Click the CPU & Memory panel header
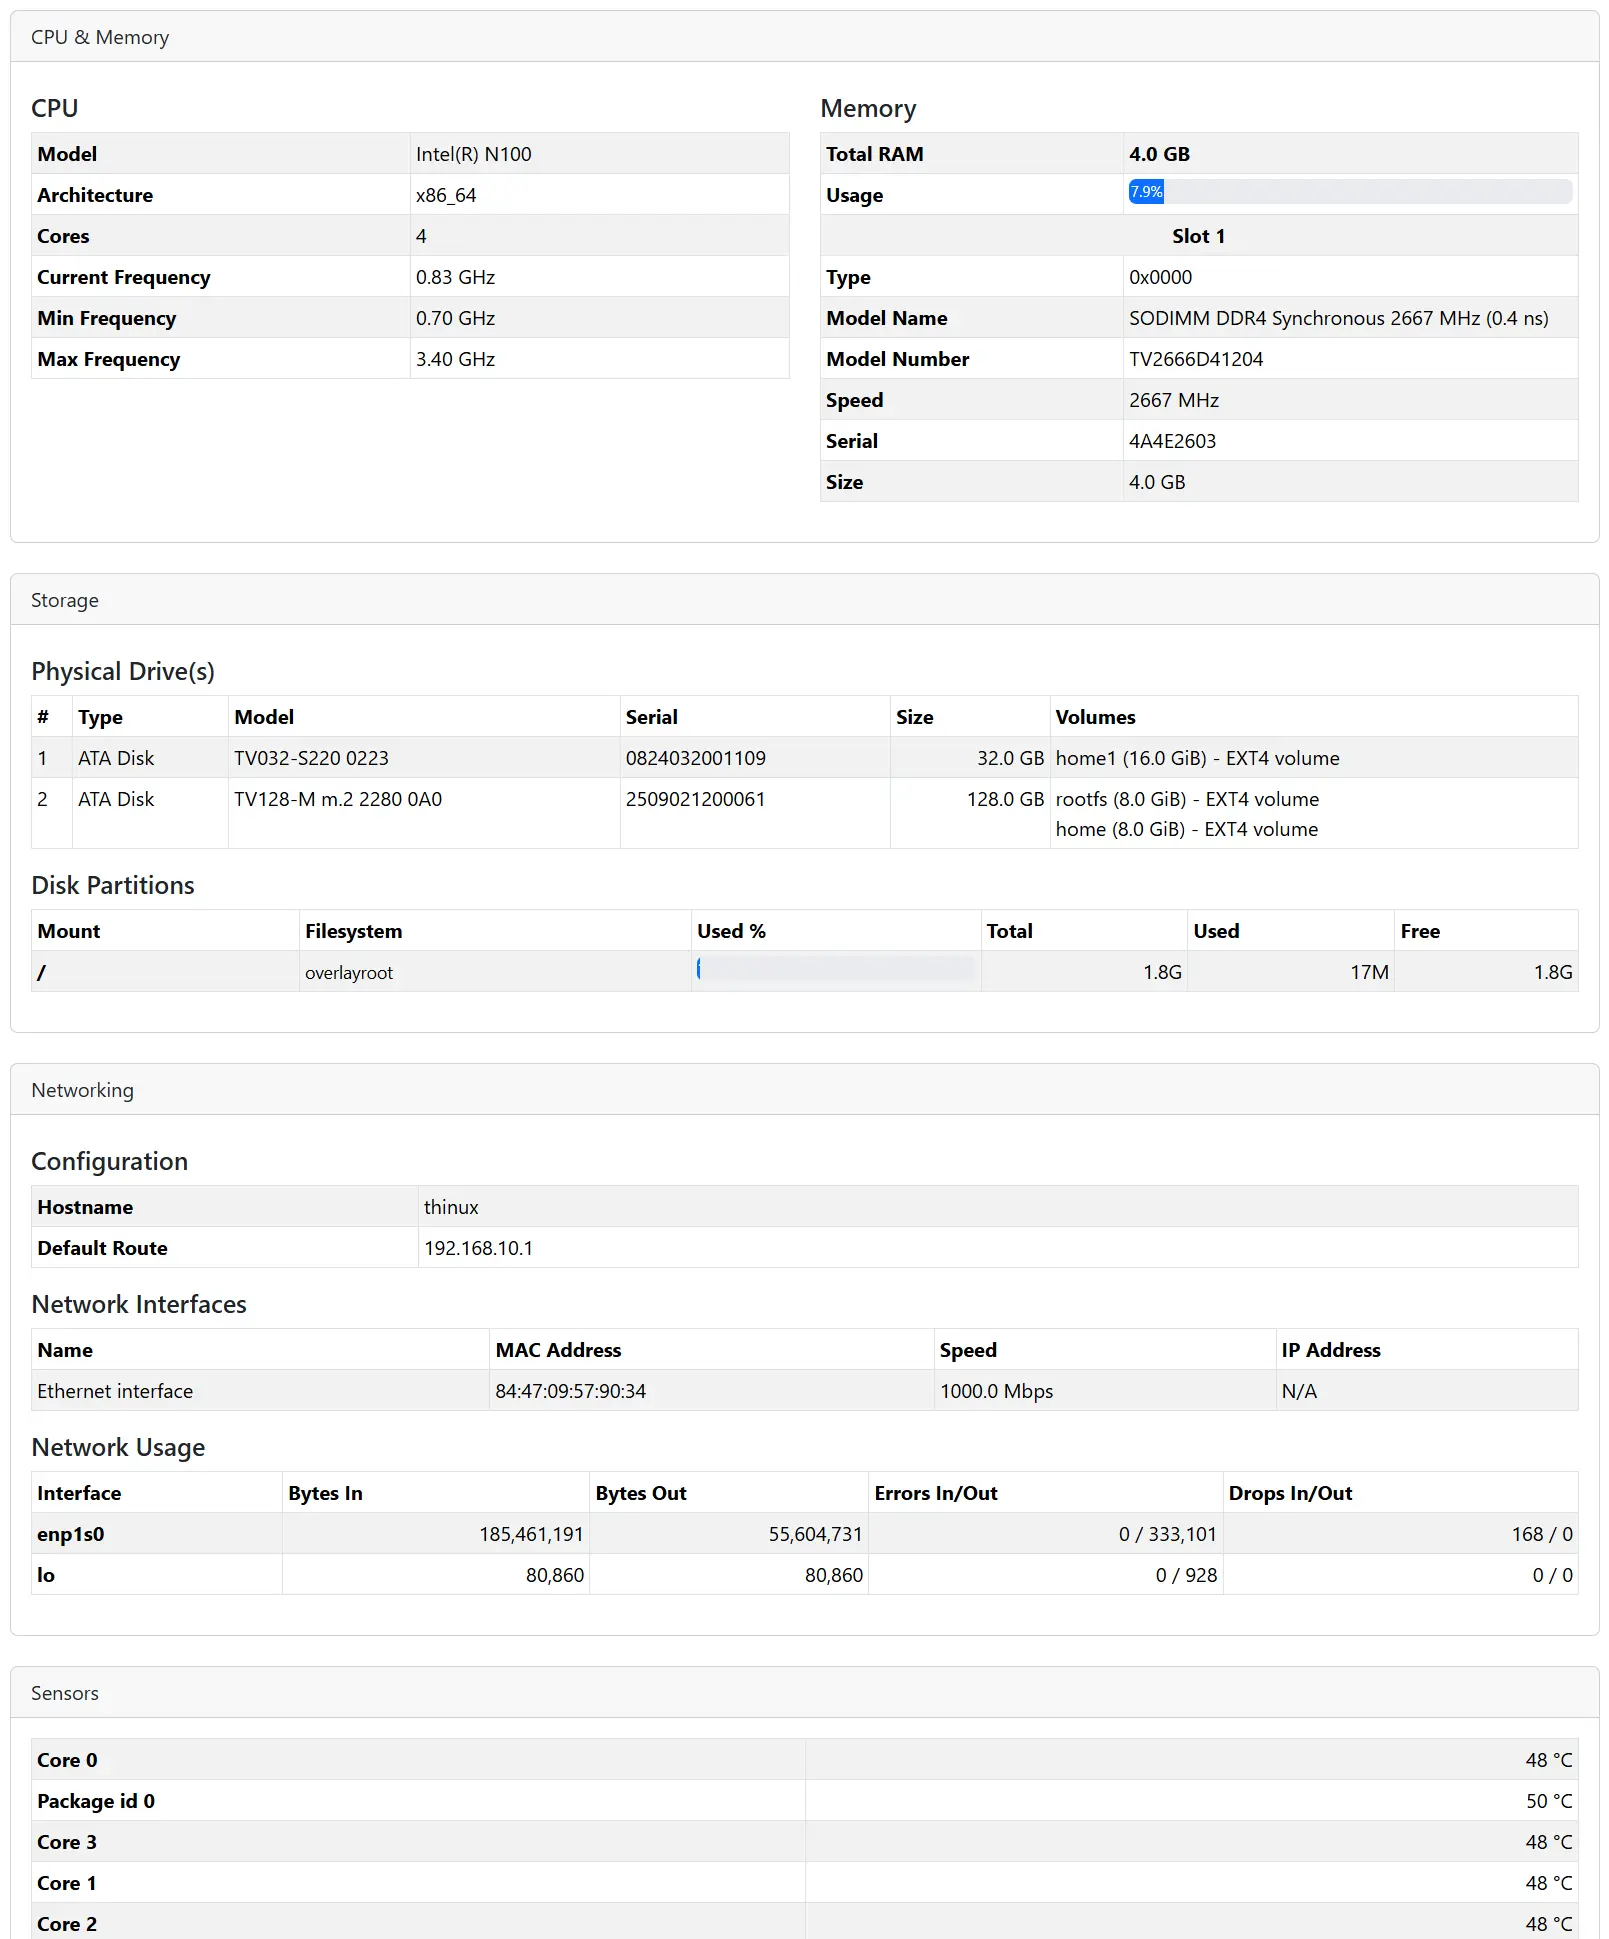The image size is (1609, 1939). click(100, 37)
